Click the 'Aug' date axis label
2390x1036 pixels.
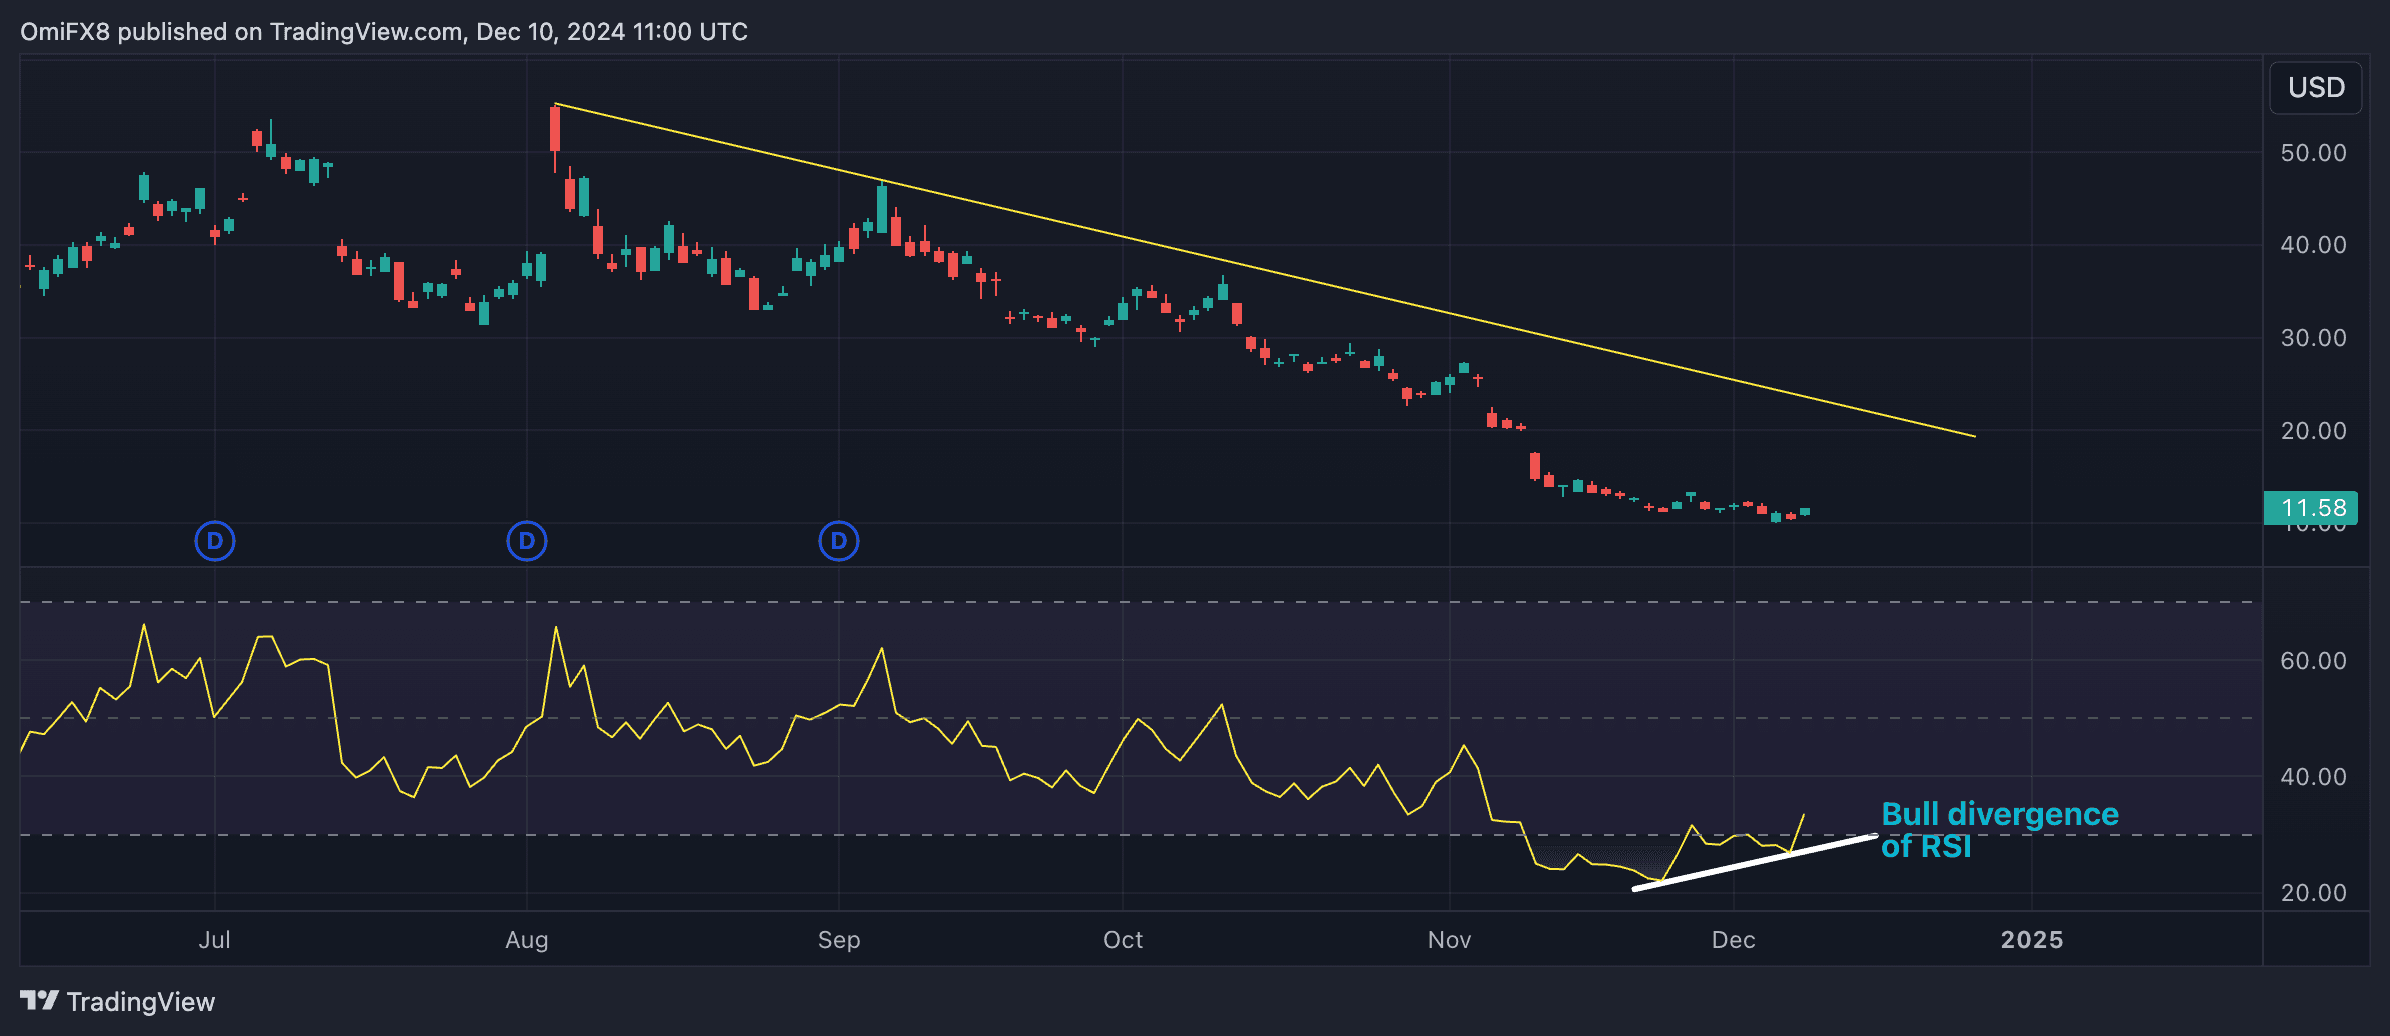[527, 940]
